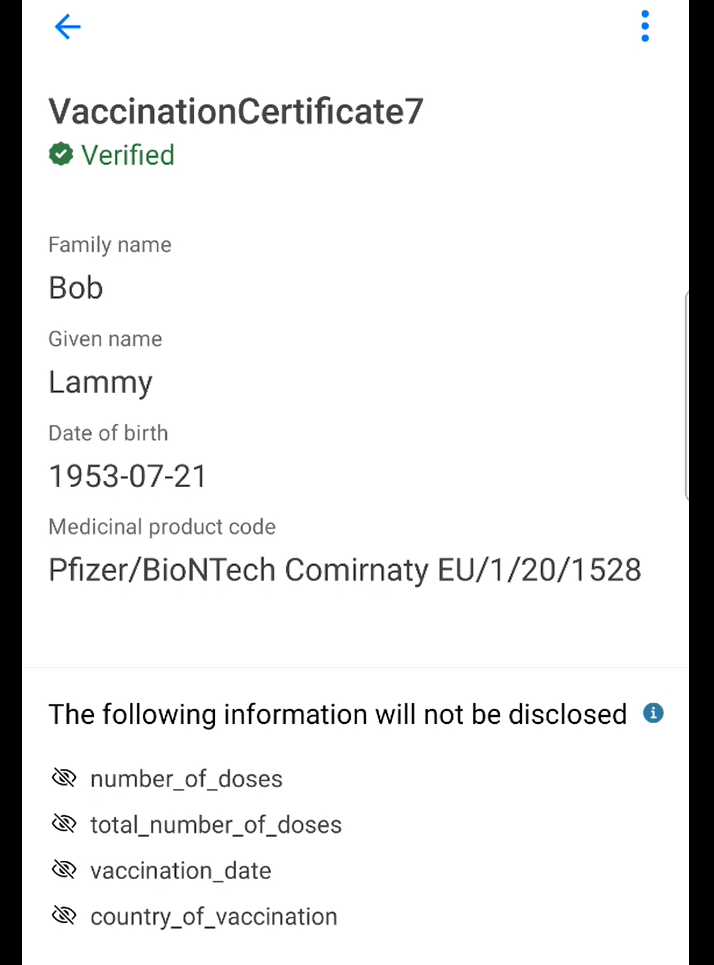Tap the Verified status text
Viewport: 714px width, 965px height.
(128, 155)
